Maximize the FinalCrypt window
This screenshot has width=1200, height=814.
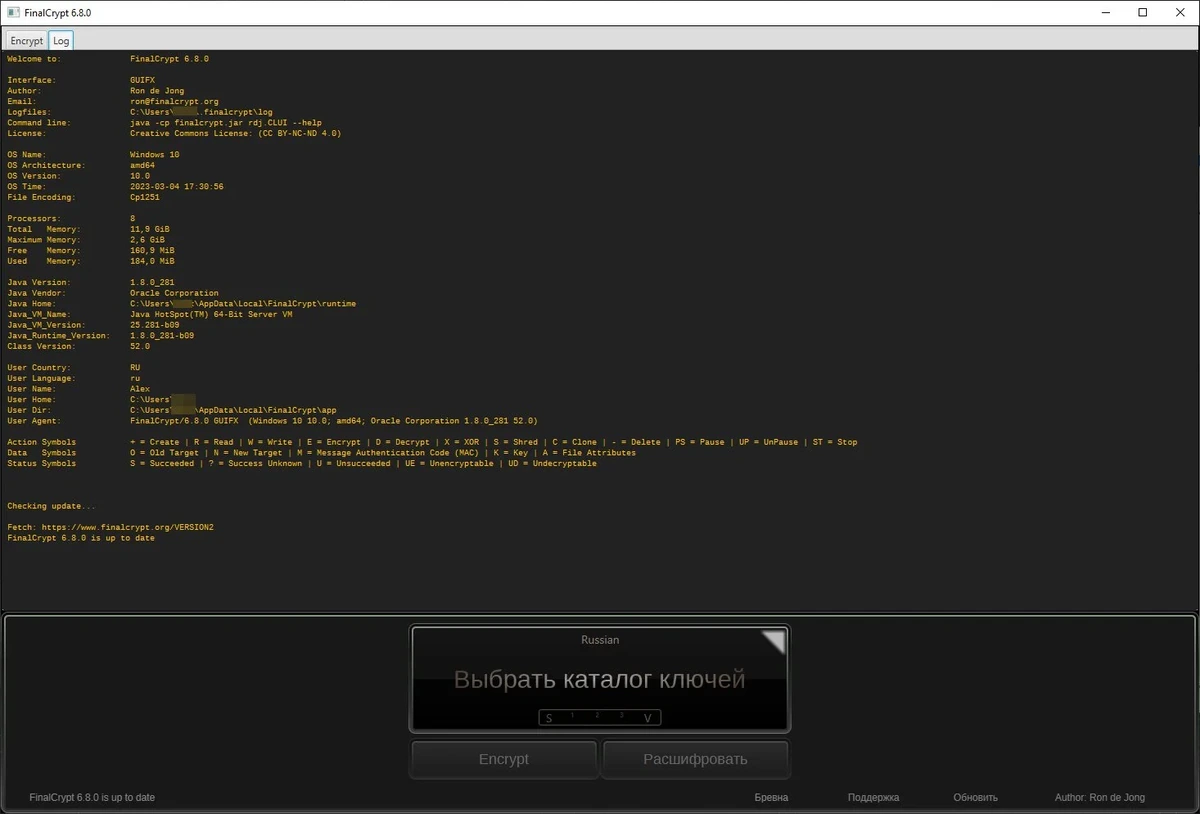1142,13
